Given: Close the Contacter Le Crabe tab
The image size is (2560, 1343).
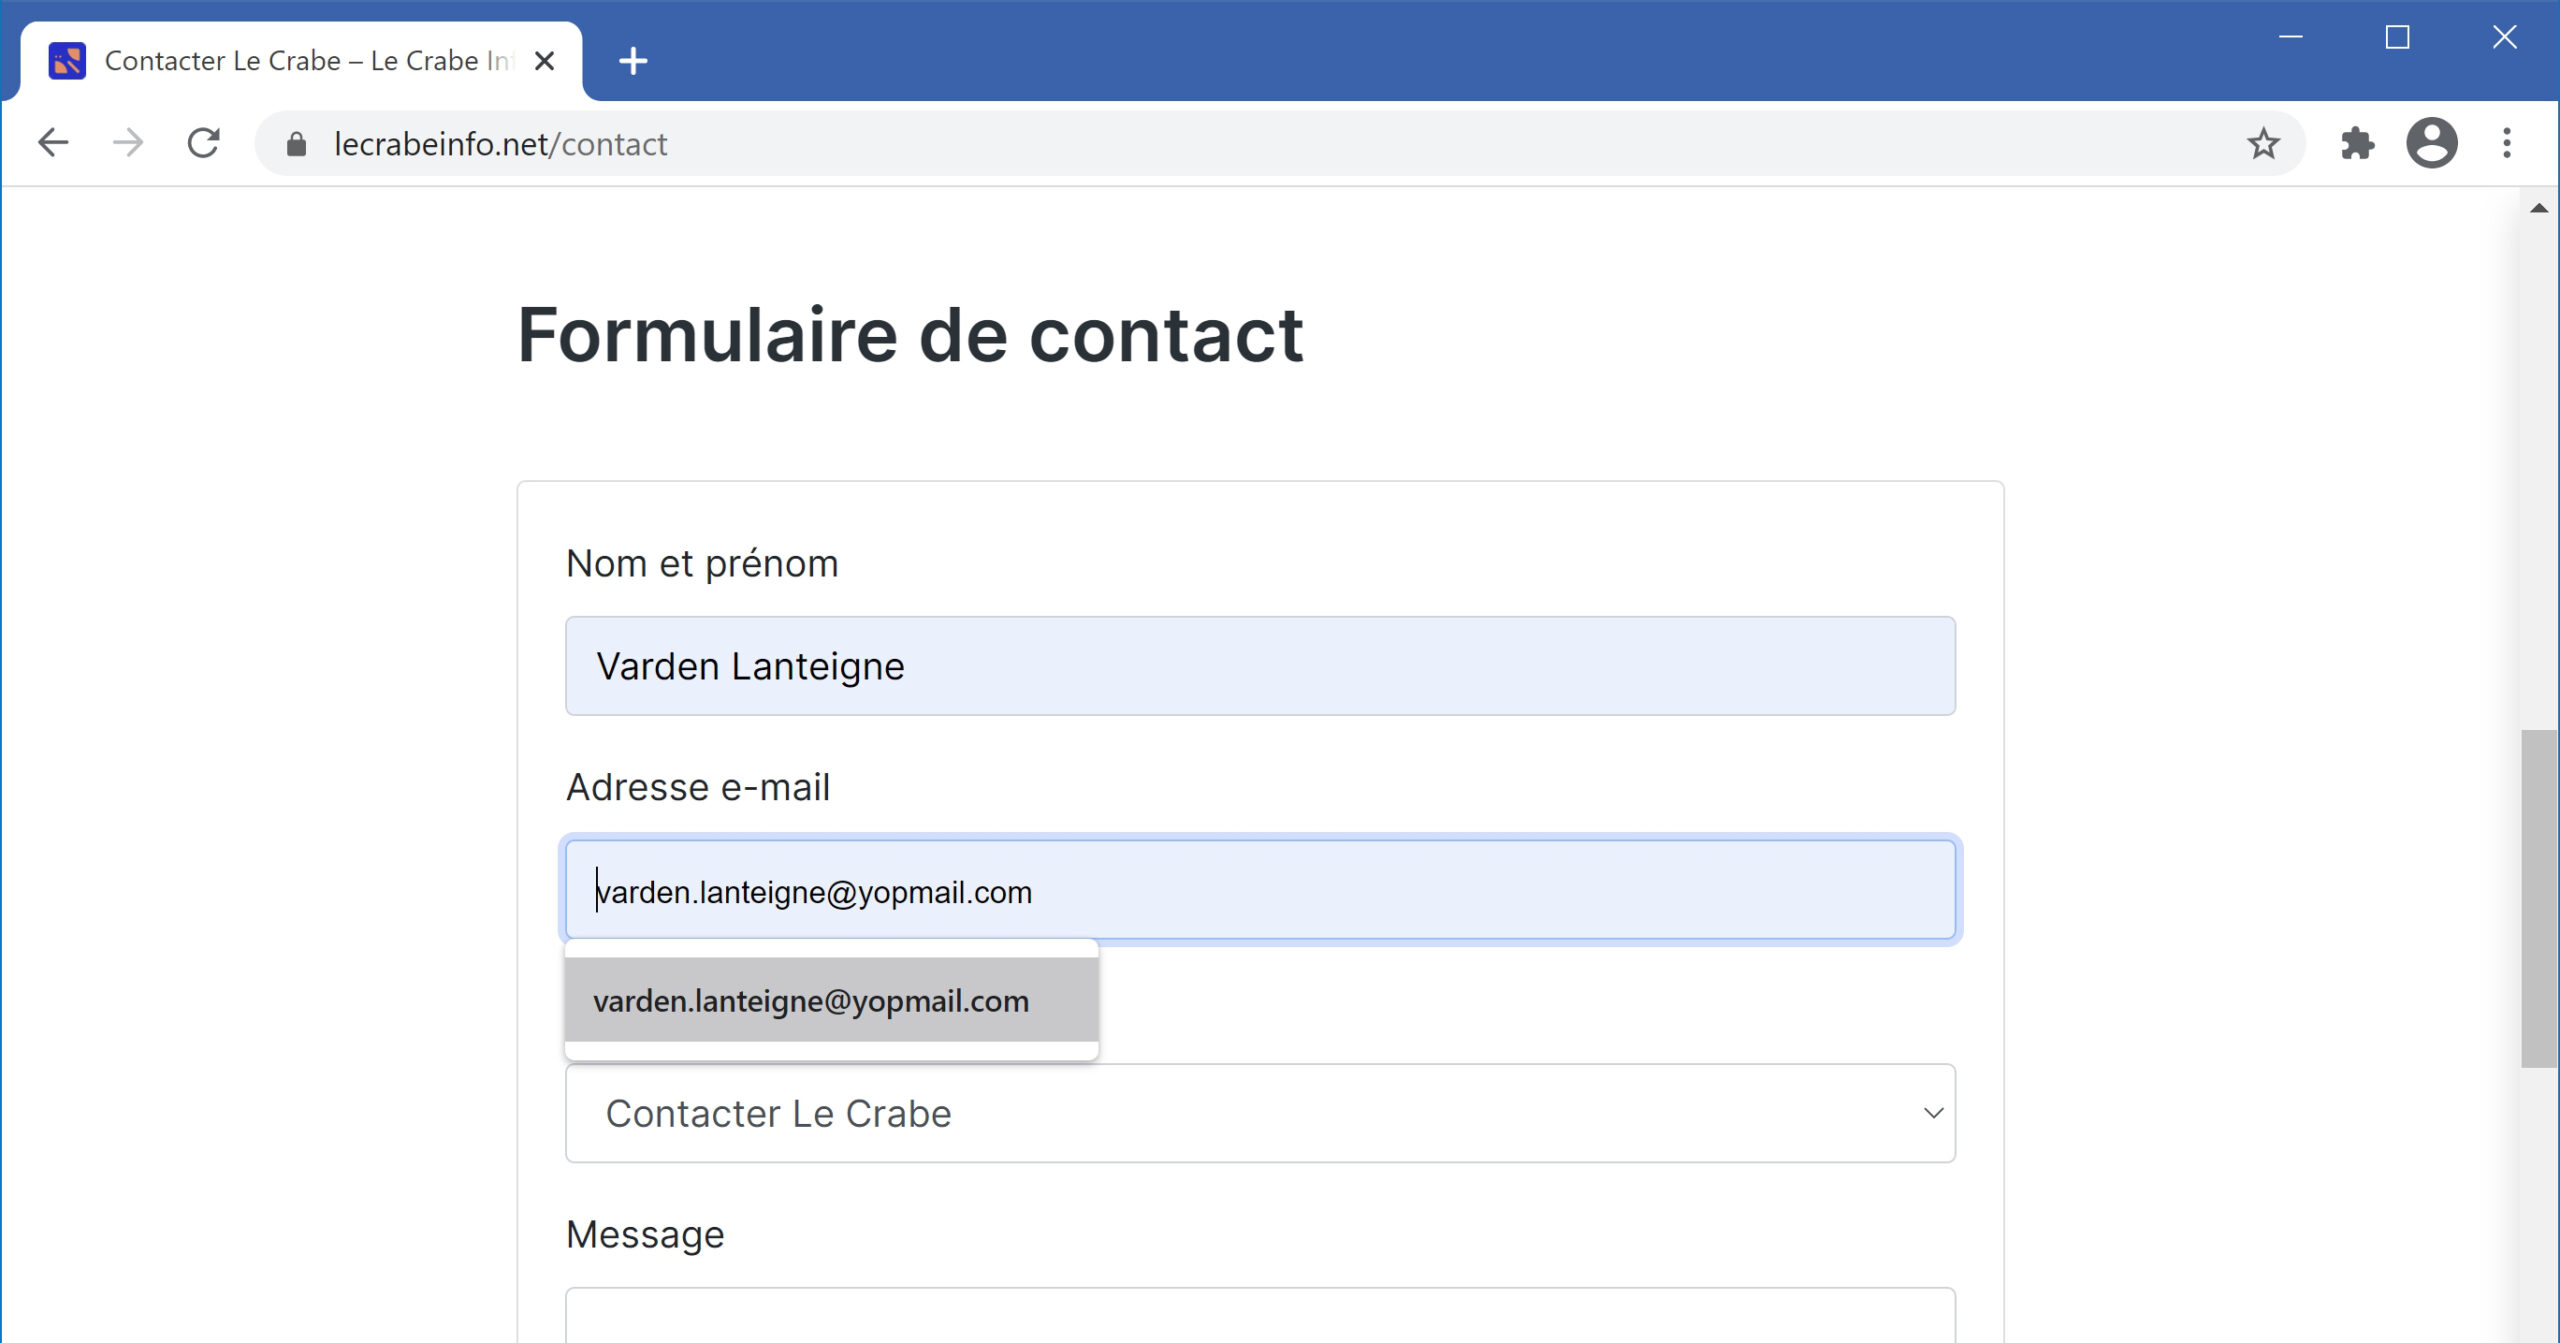Looking at the screenshot, I should click(545, 61).
